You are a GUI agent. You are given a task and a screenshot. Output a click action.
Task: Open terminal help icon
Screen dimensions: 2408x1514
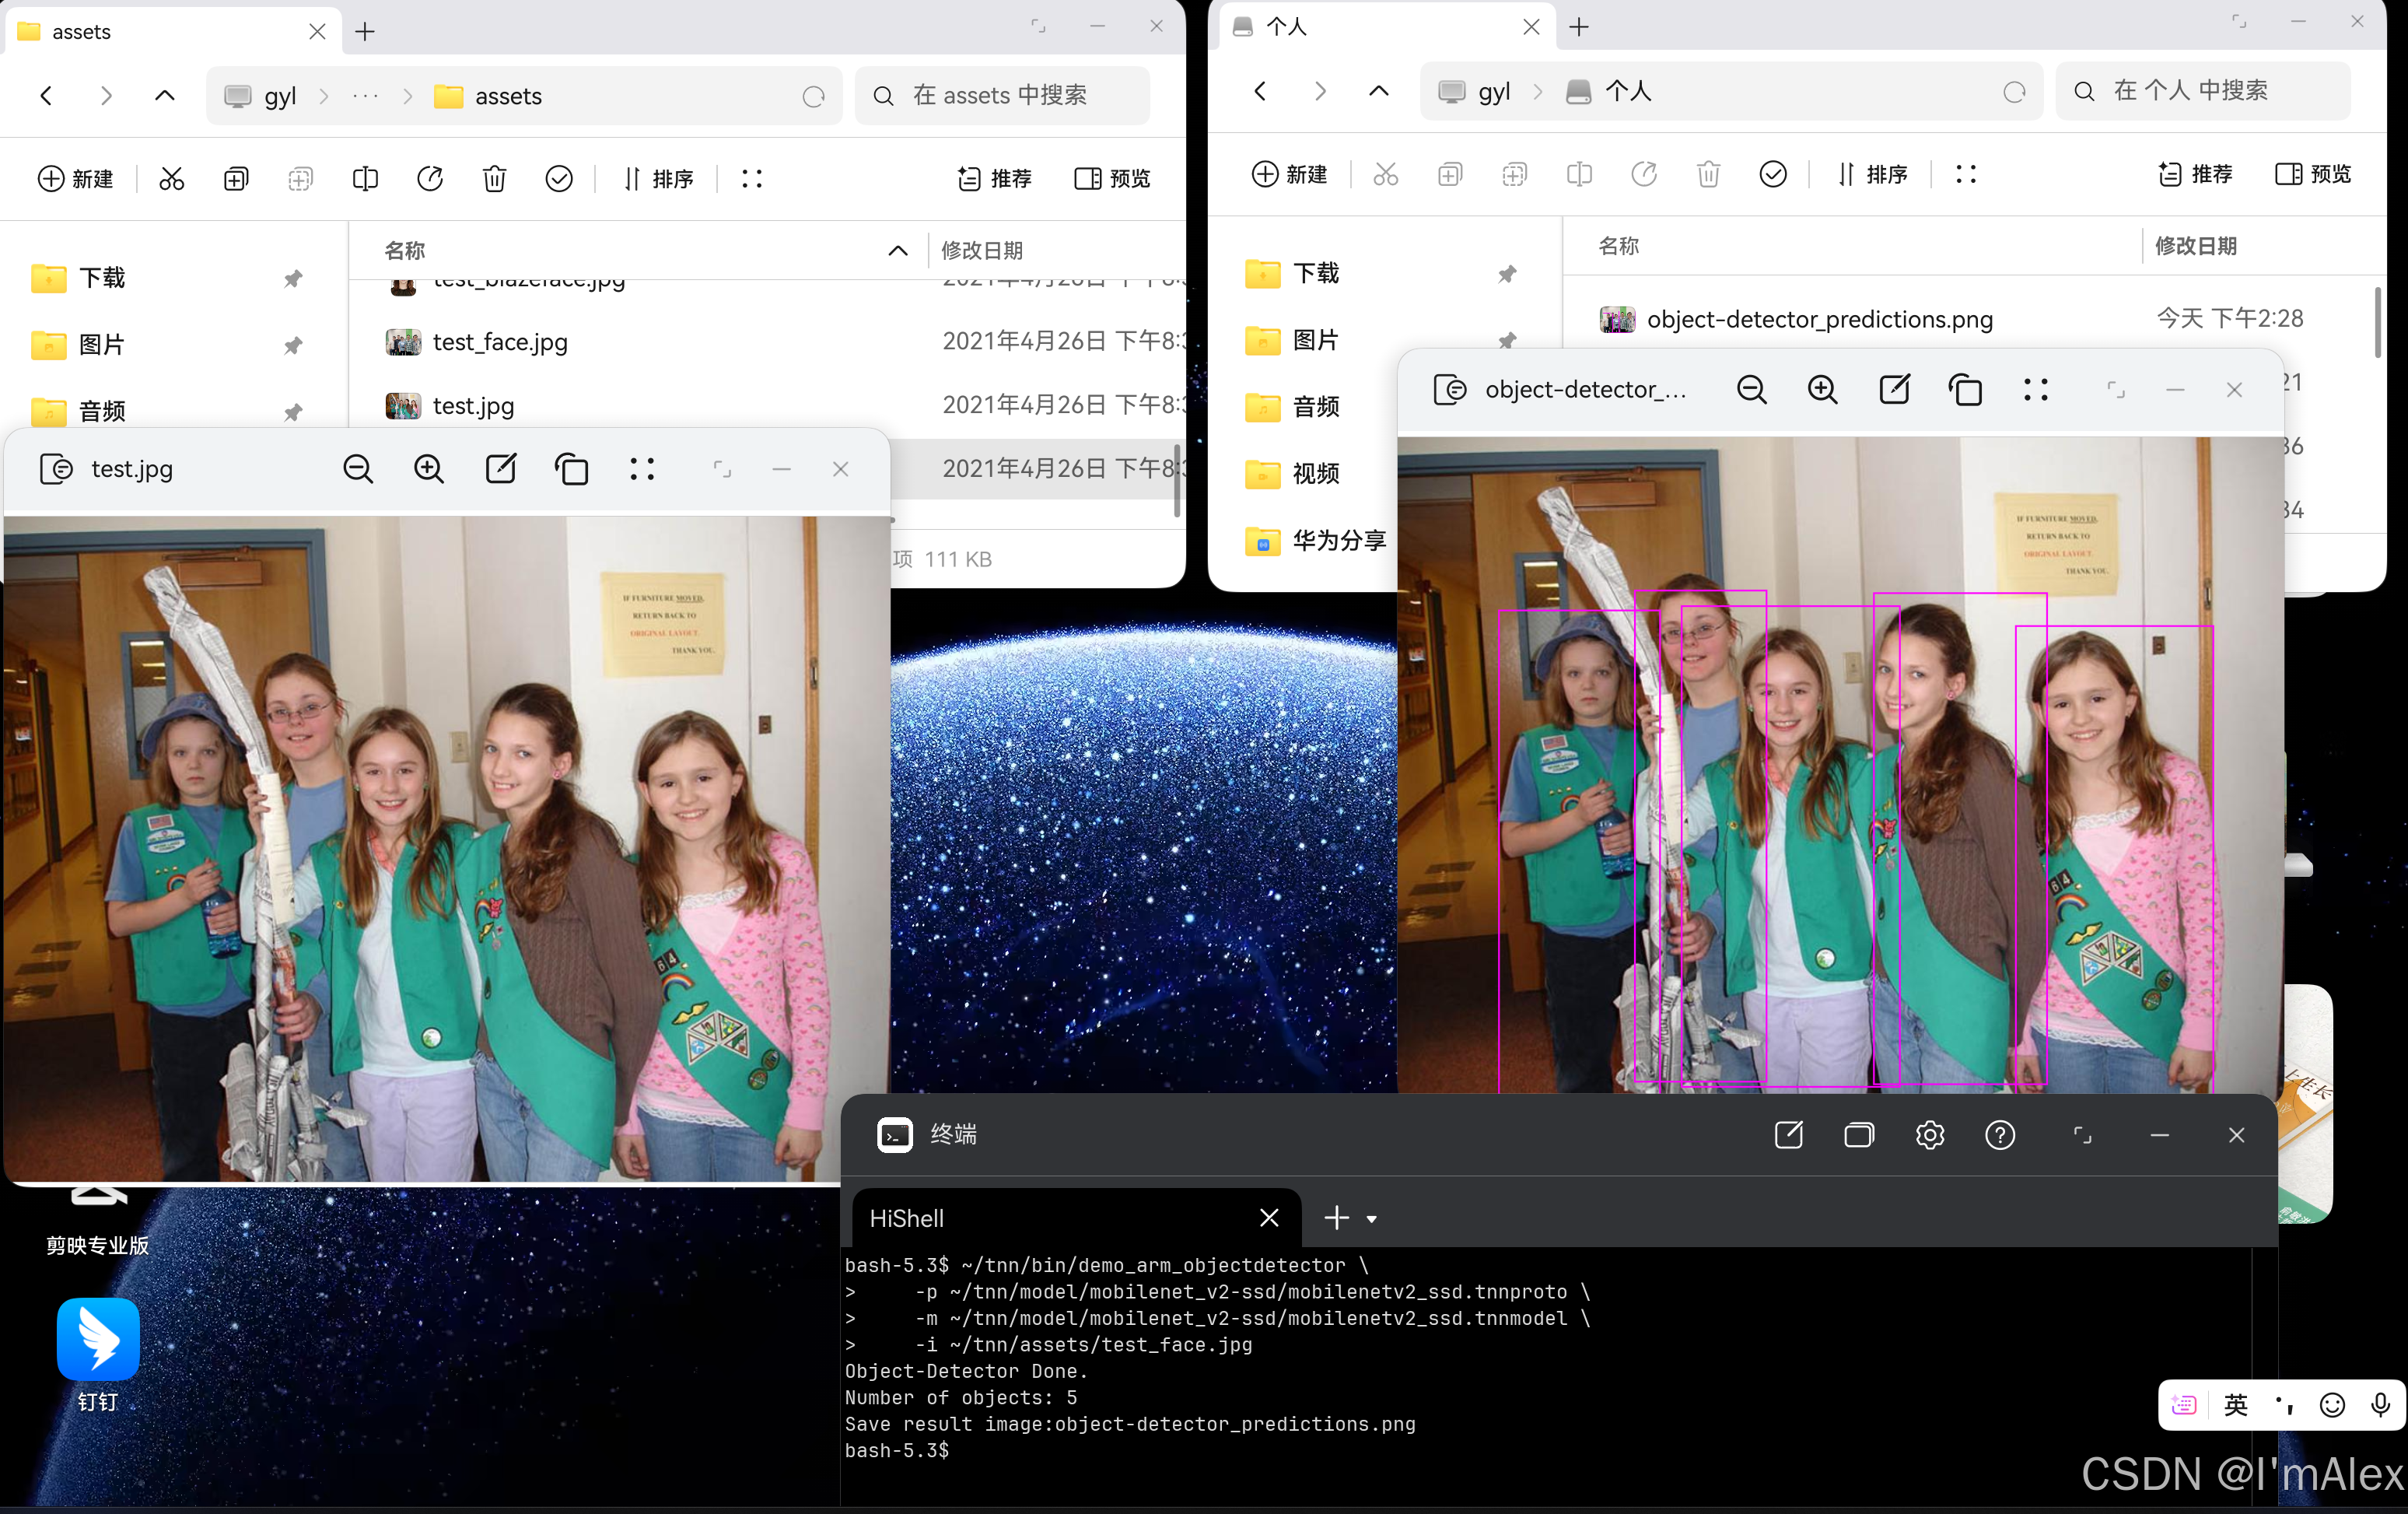[x=2000, y=1135]
